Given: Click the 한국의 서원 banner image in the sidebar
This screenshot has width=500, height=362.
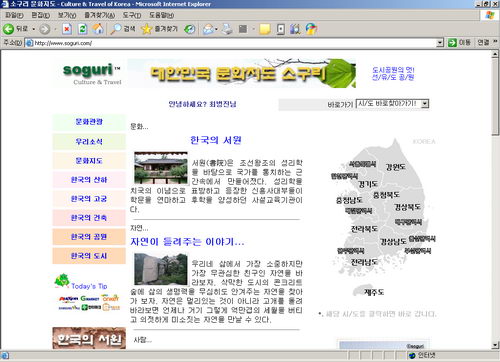Looking at the screenshot, I should point(89,338).
